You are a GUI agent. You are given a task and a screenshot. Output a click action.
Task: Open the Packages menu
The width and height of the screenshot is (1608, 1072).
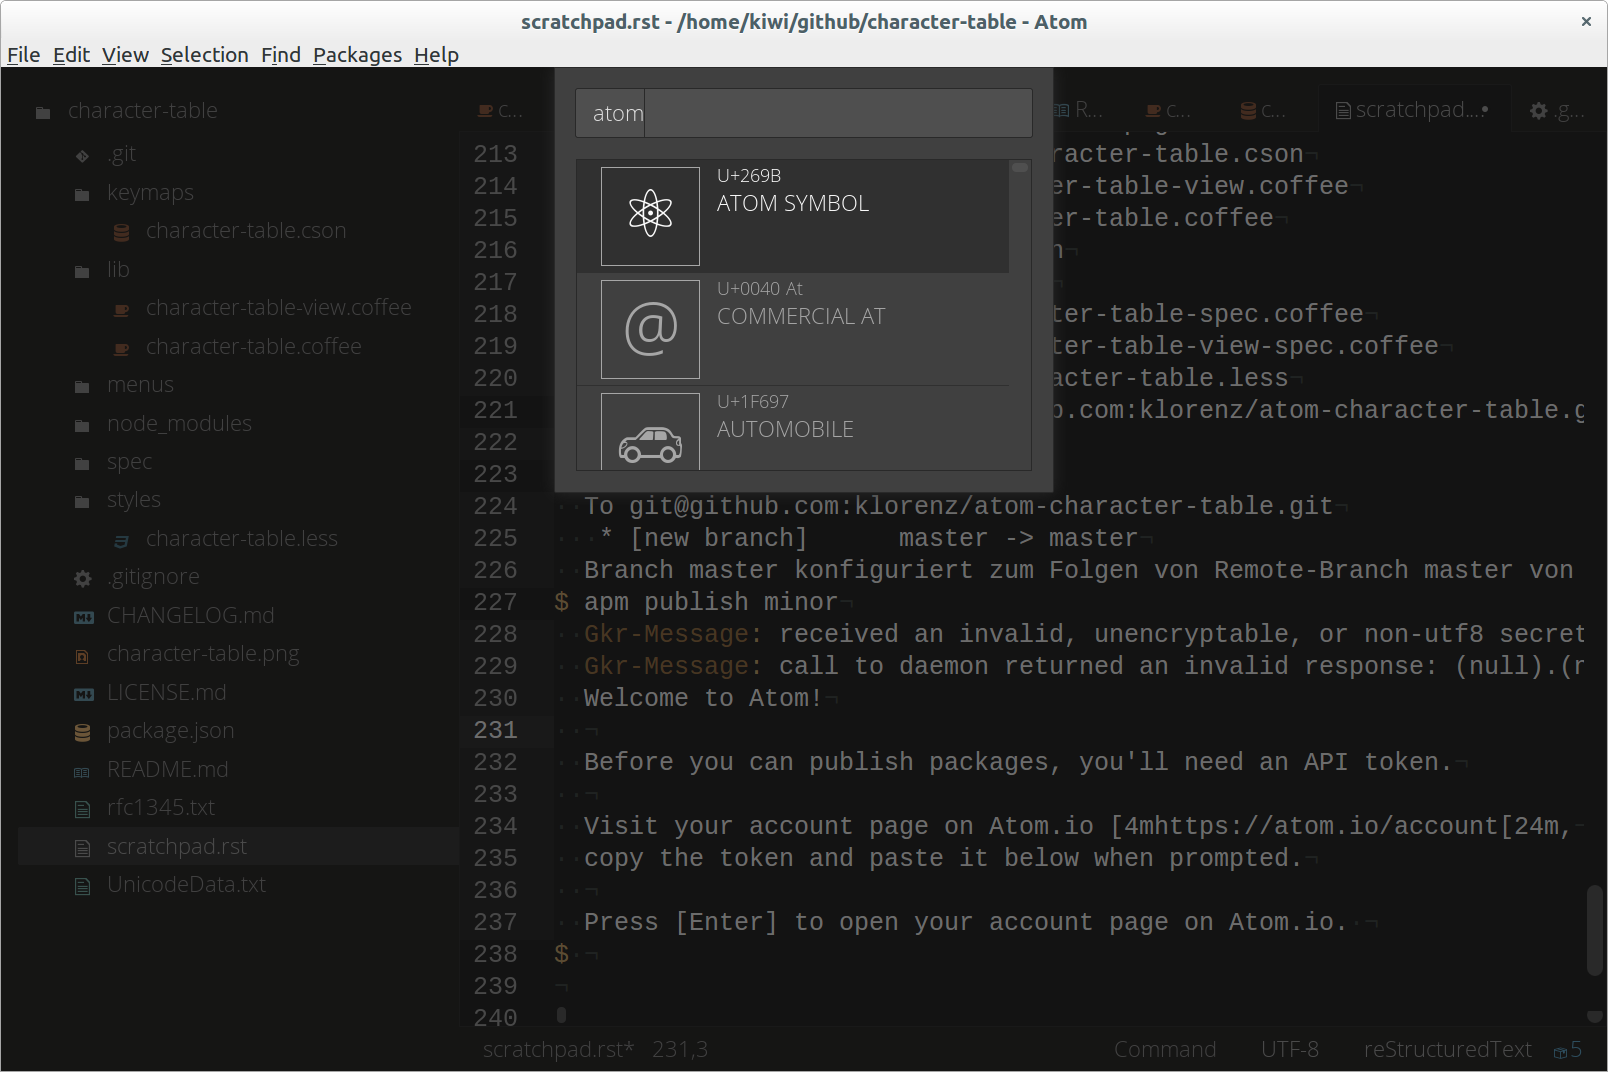pos(357,55)
